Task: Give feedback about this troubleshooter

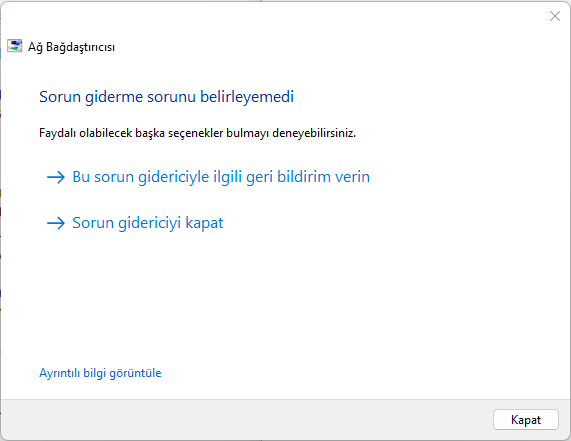Action: (208, 177)
